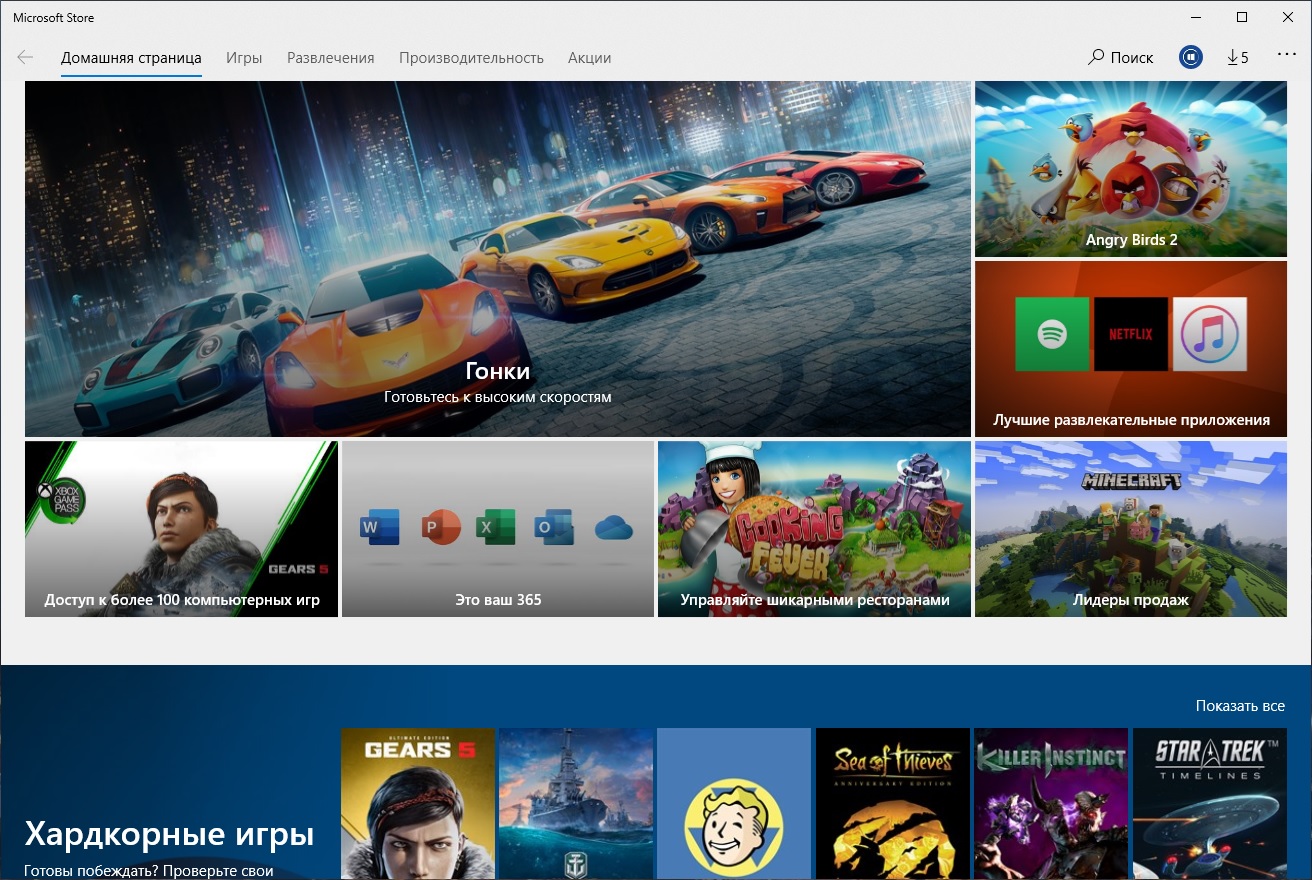Minimize the Microsoft Store window
This screenshot has width=1312, height=880.
coord(1196,17)
